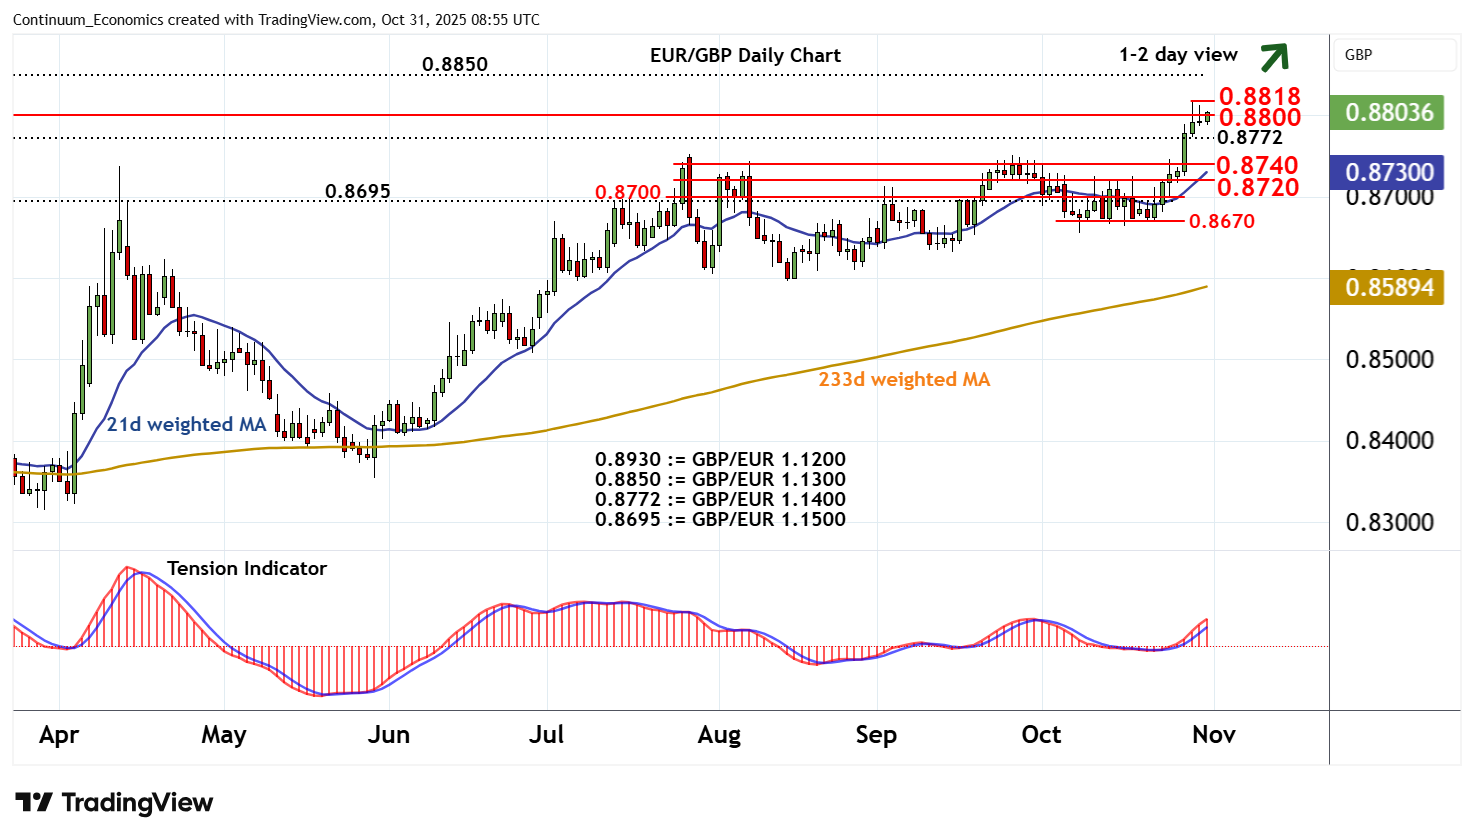1474x840 pixels.
Task: Open the GBP currency selector
Action: point(1393,55)
